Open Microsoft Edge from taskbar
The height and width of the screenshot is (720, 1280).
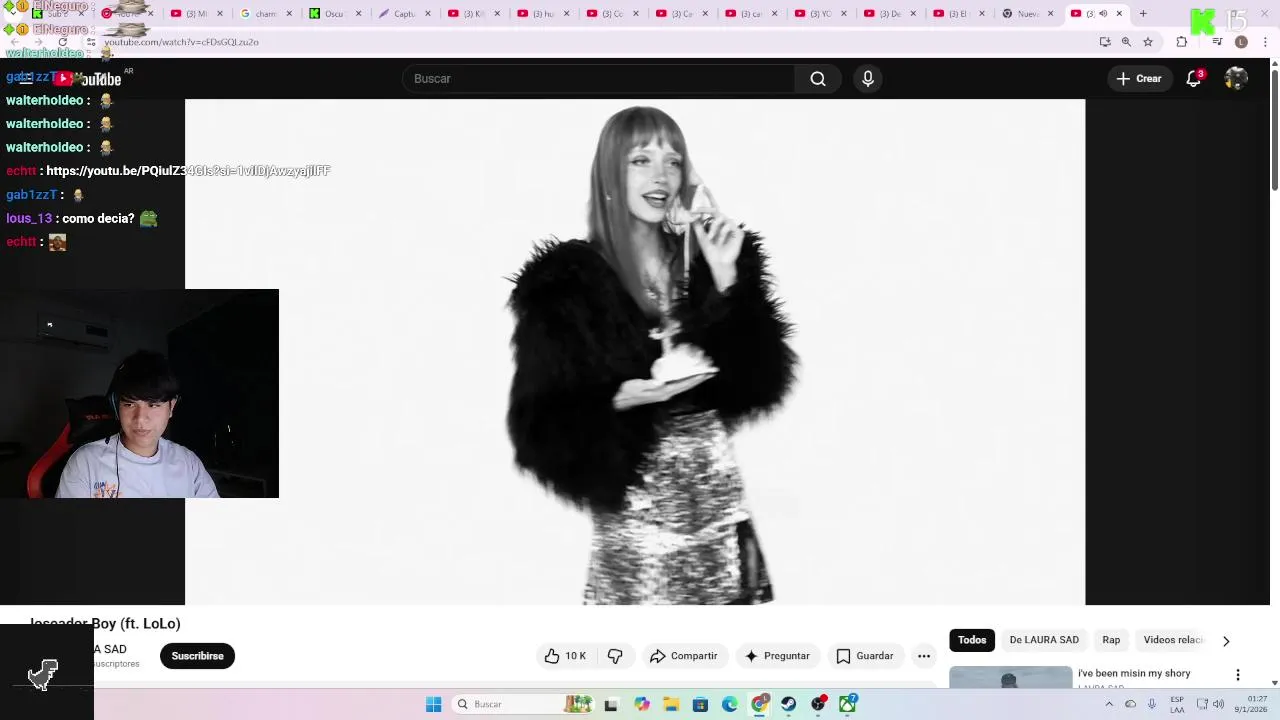(x=730, y=704)
